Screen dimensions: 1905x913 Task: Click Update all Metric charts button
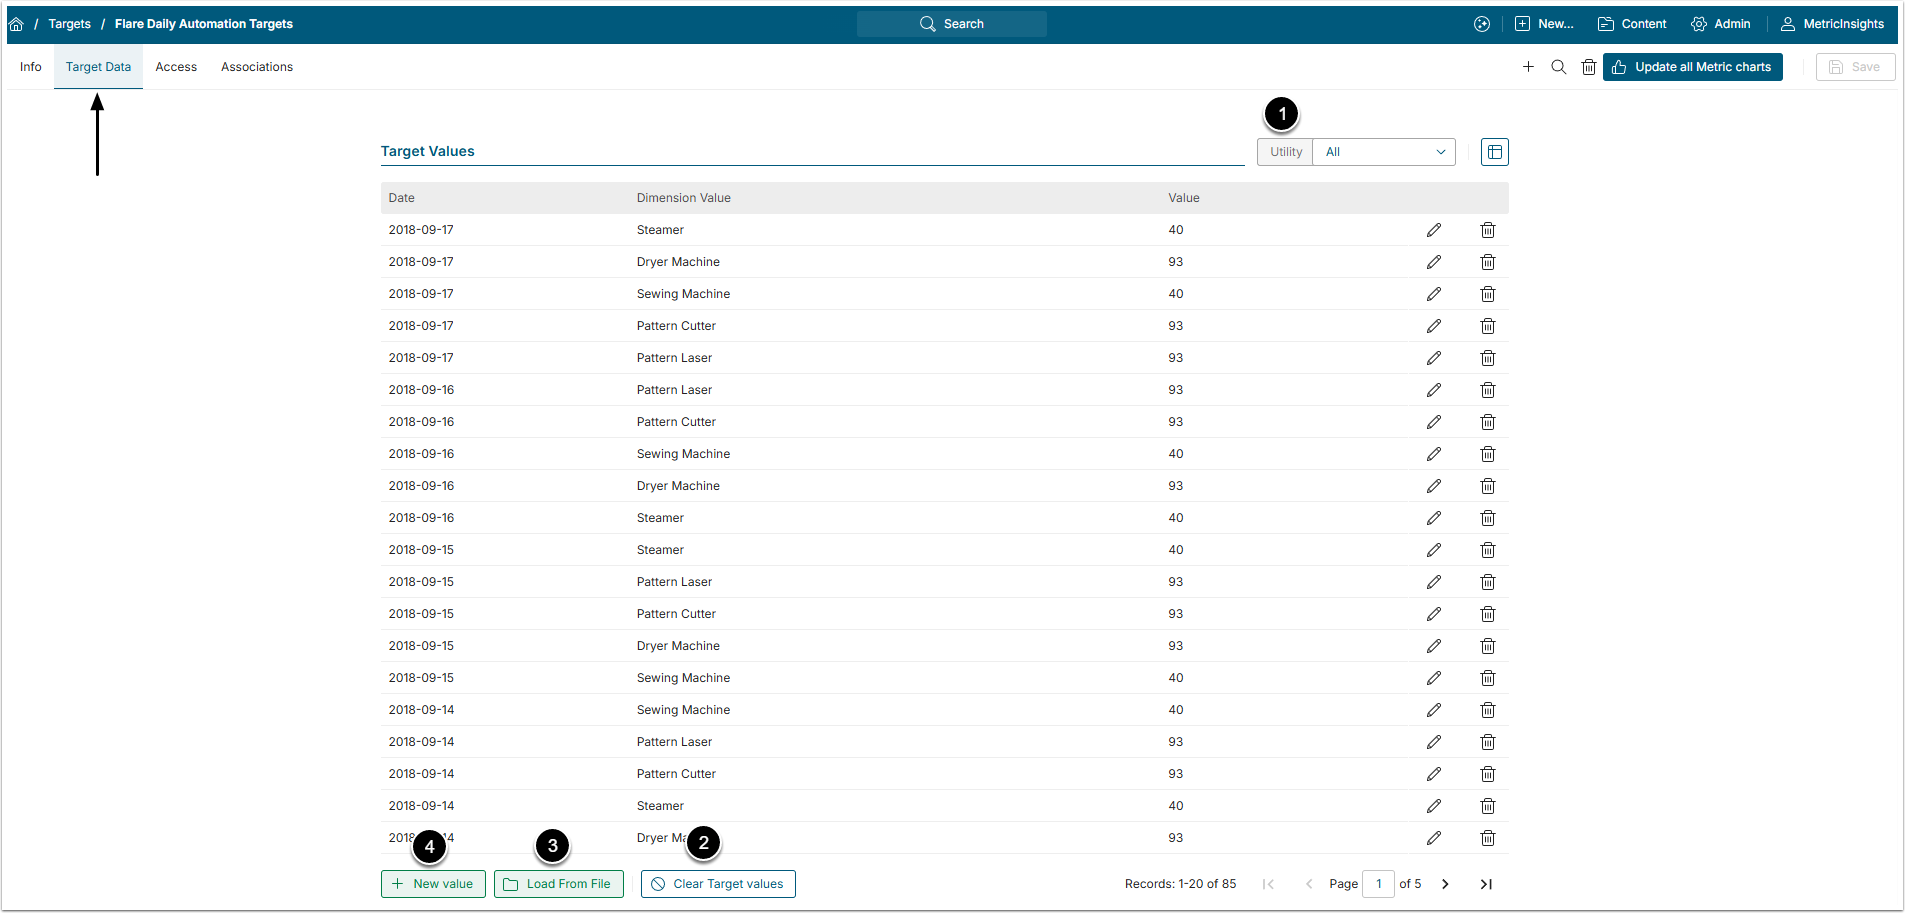pos(1692,67)
